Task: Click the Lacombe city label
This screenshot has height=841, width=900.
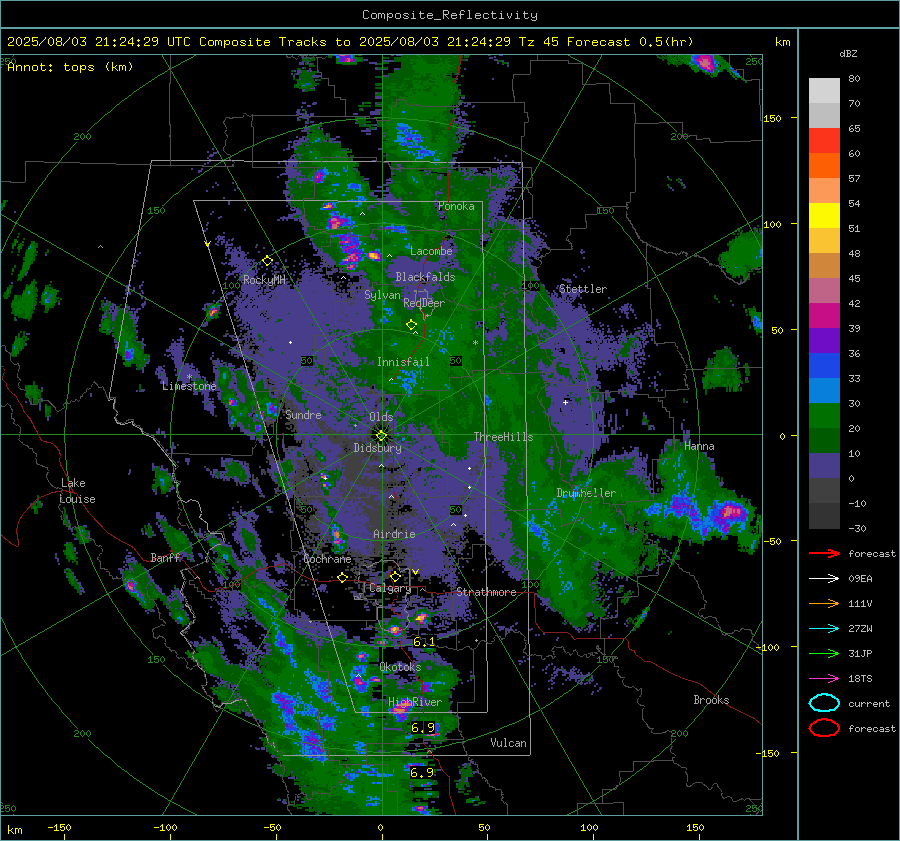Action: coord(431,251)
